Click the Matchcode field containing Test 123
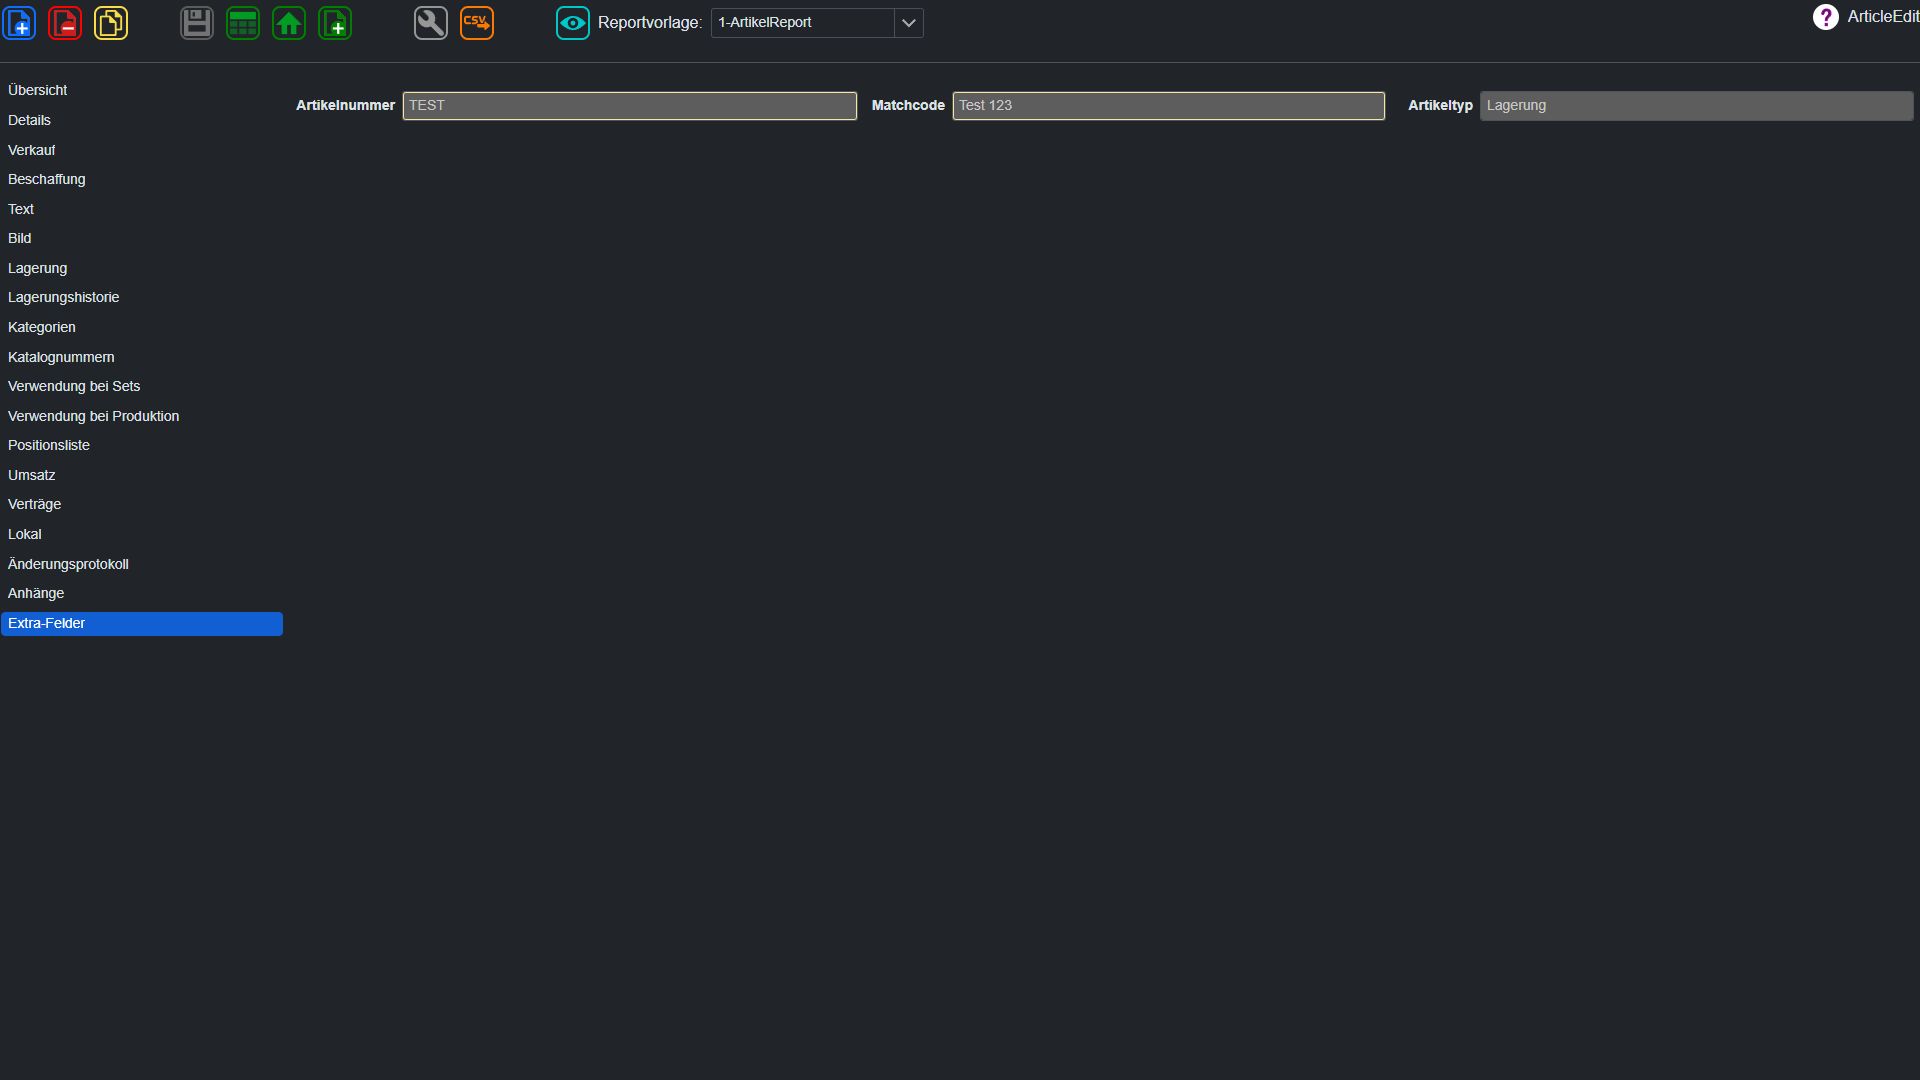 pos(1168,106)
